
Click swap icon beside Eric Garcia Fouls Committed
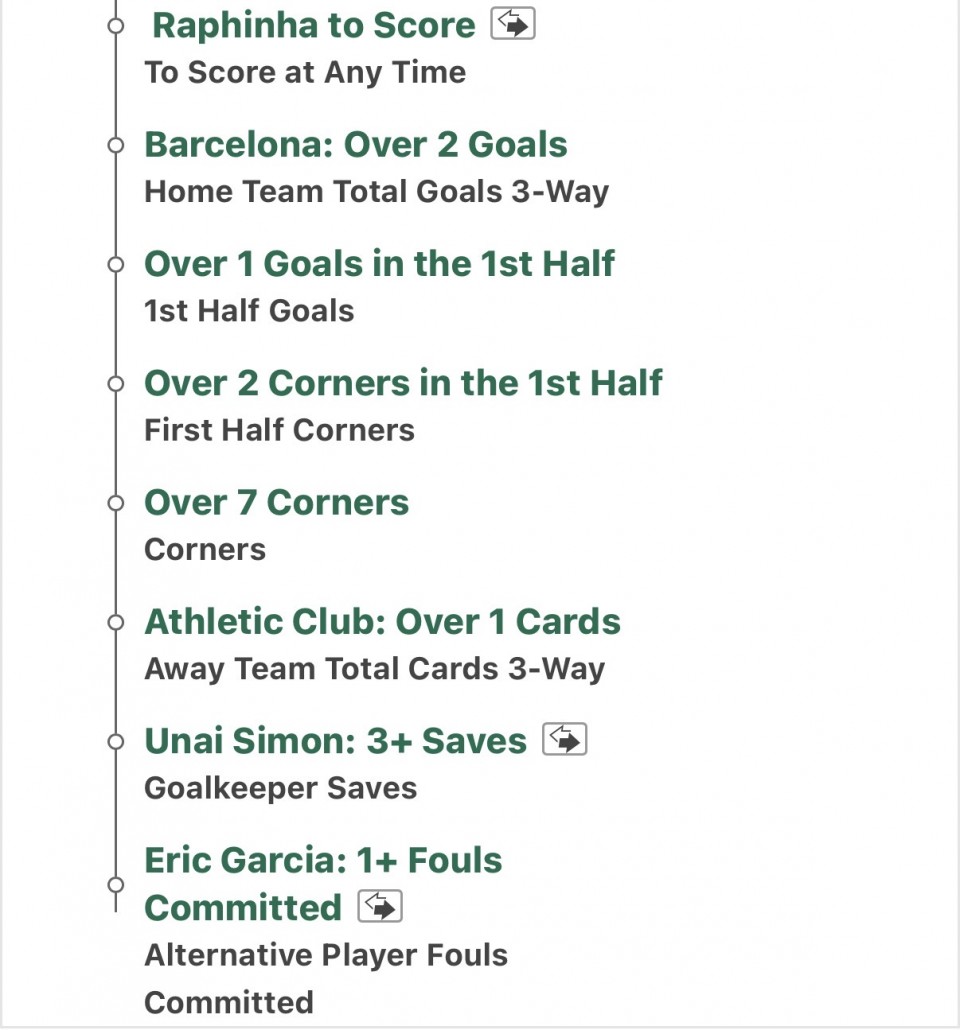(x=380, y=907)
